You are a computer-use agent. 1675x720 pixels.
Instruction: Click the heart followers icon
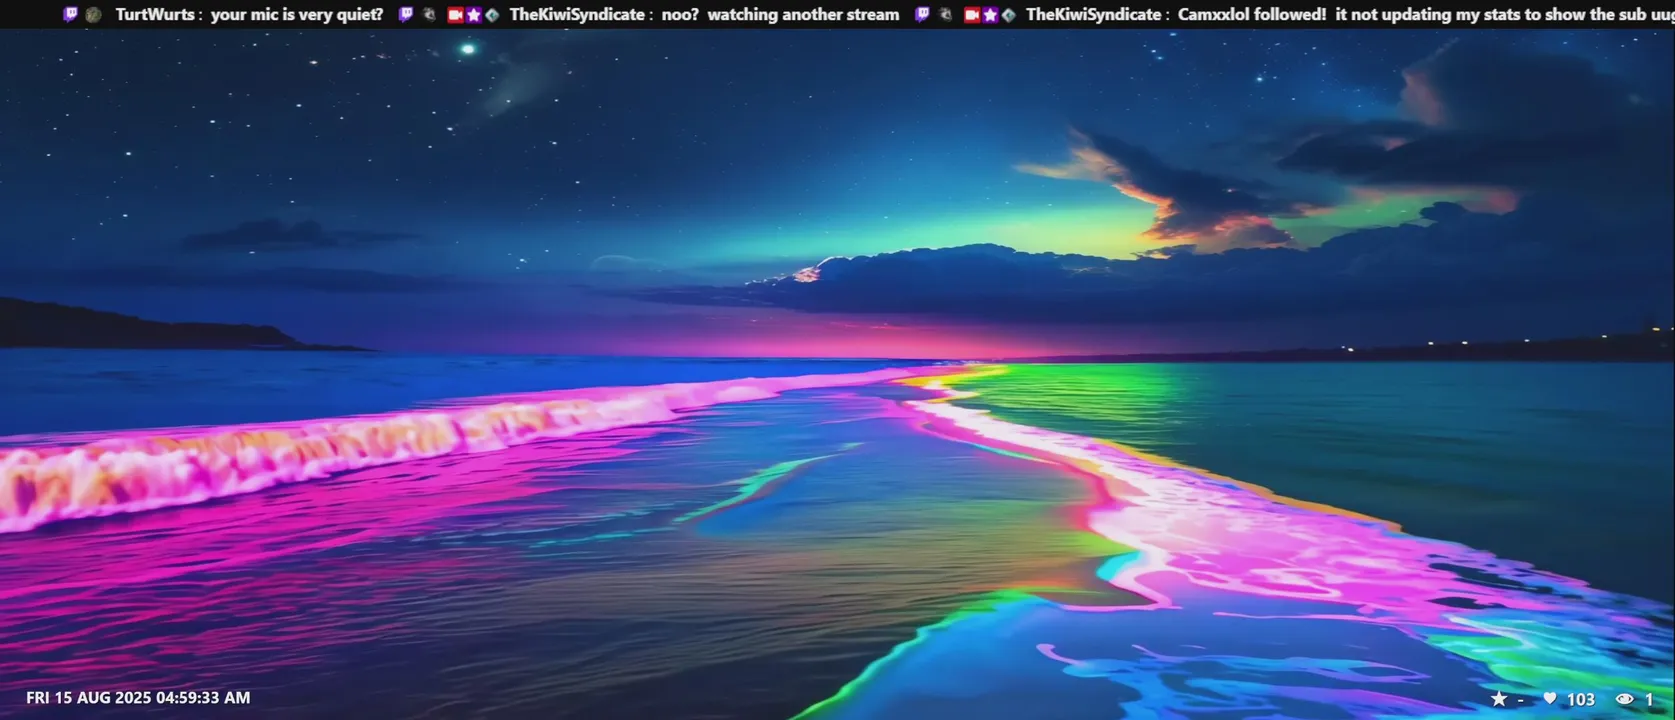[x=1550, y=699]
